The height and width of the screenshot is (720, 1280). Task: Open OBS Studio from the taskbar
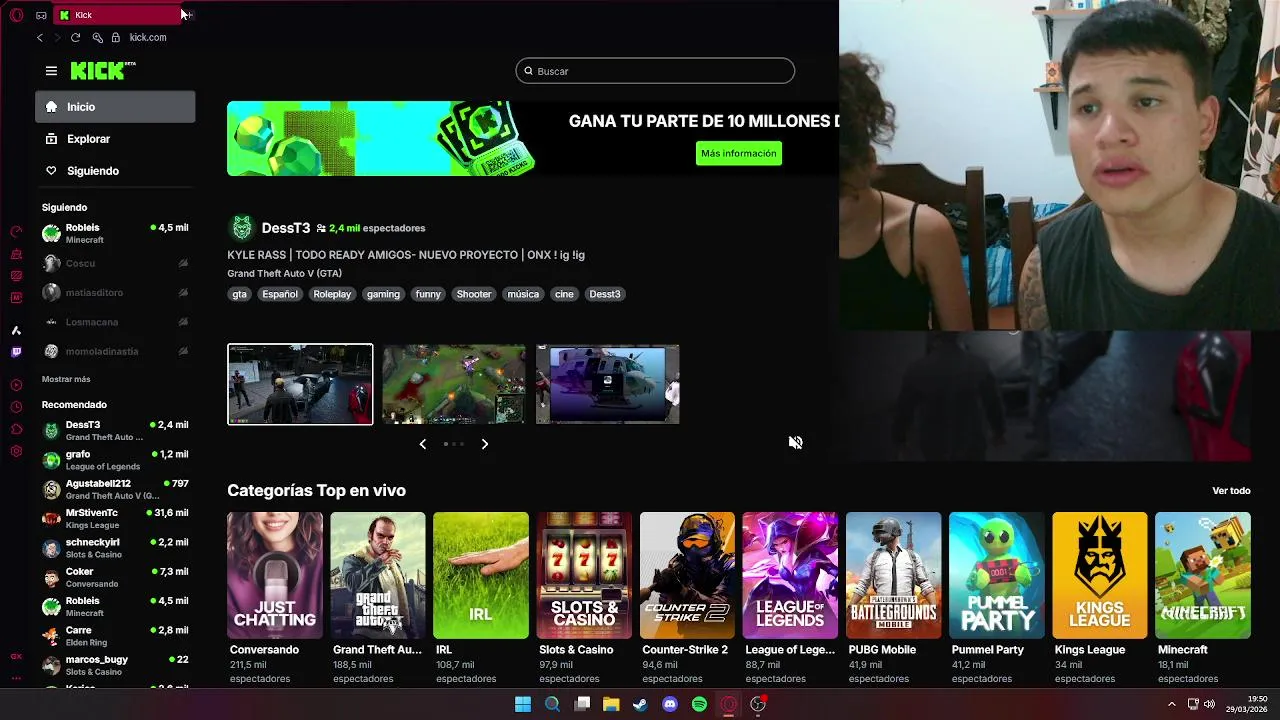(758, 704)
